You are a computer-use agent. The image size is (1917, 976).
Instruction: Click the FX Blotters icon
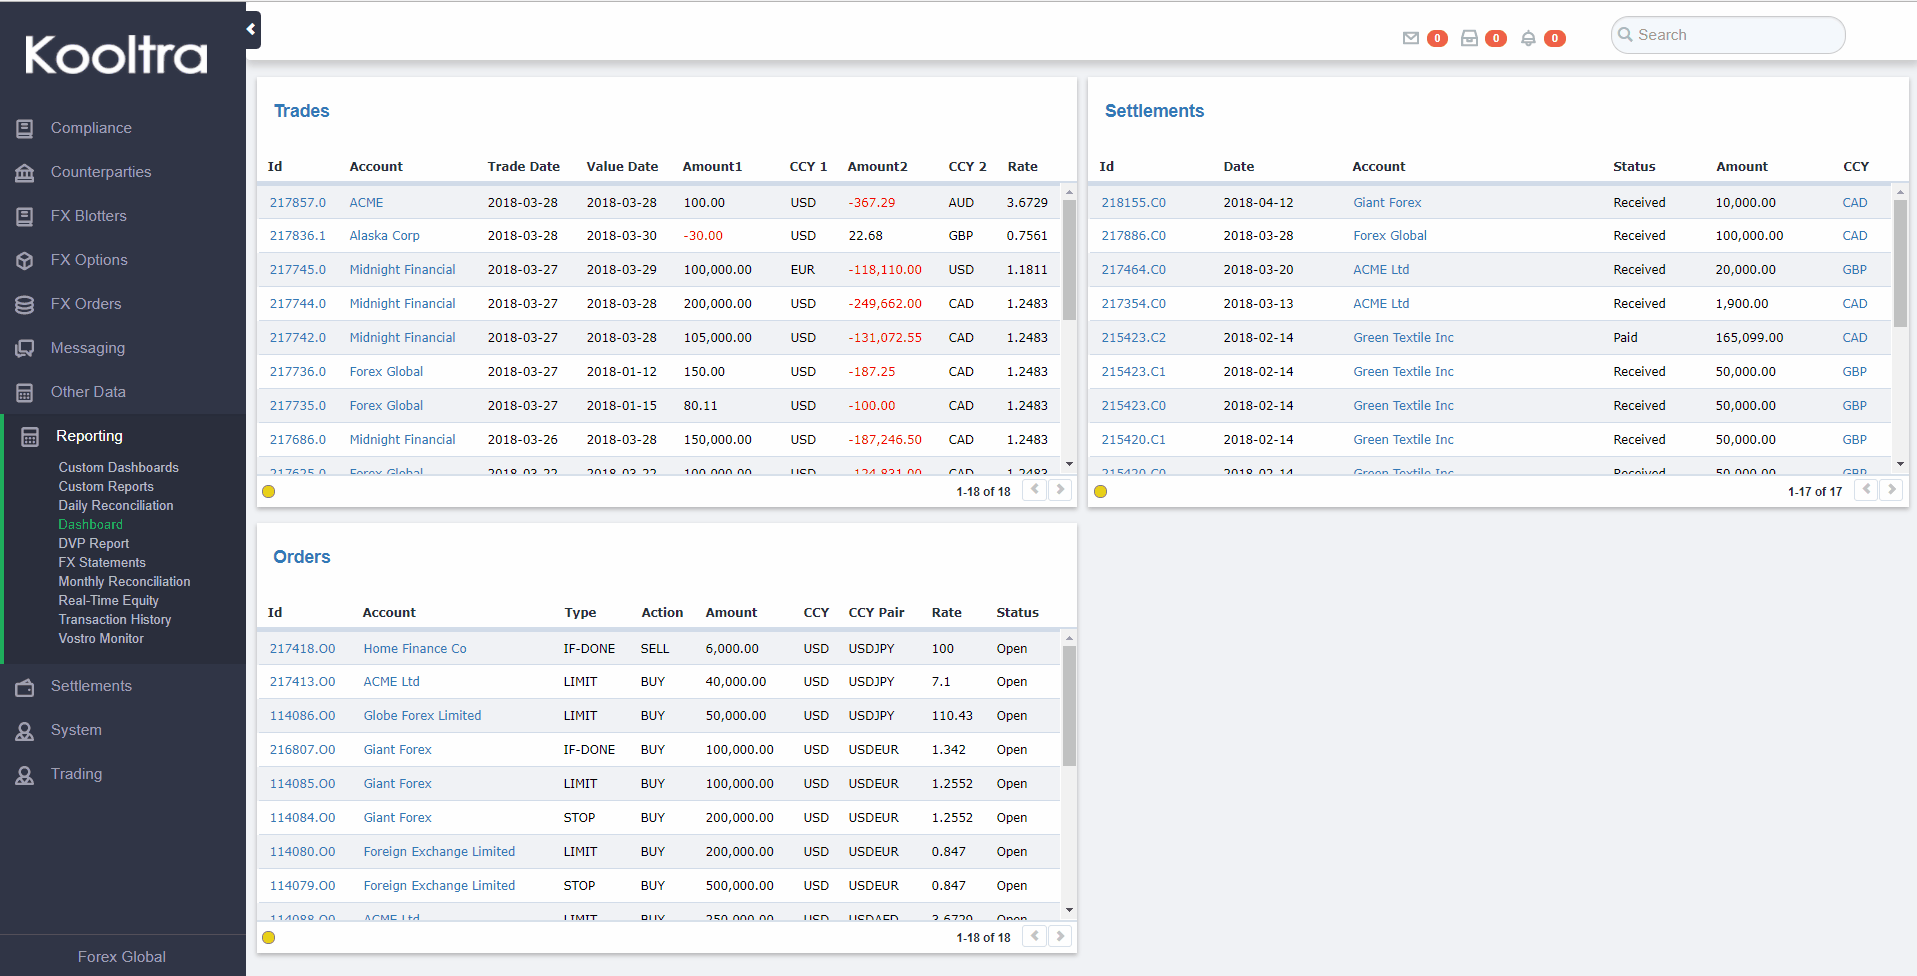tap(25, 216)
